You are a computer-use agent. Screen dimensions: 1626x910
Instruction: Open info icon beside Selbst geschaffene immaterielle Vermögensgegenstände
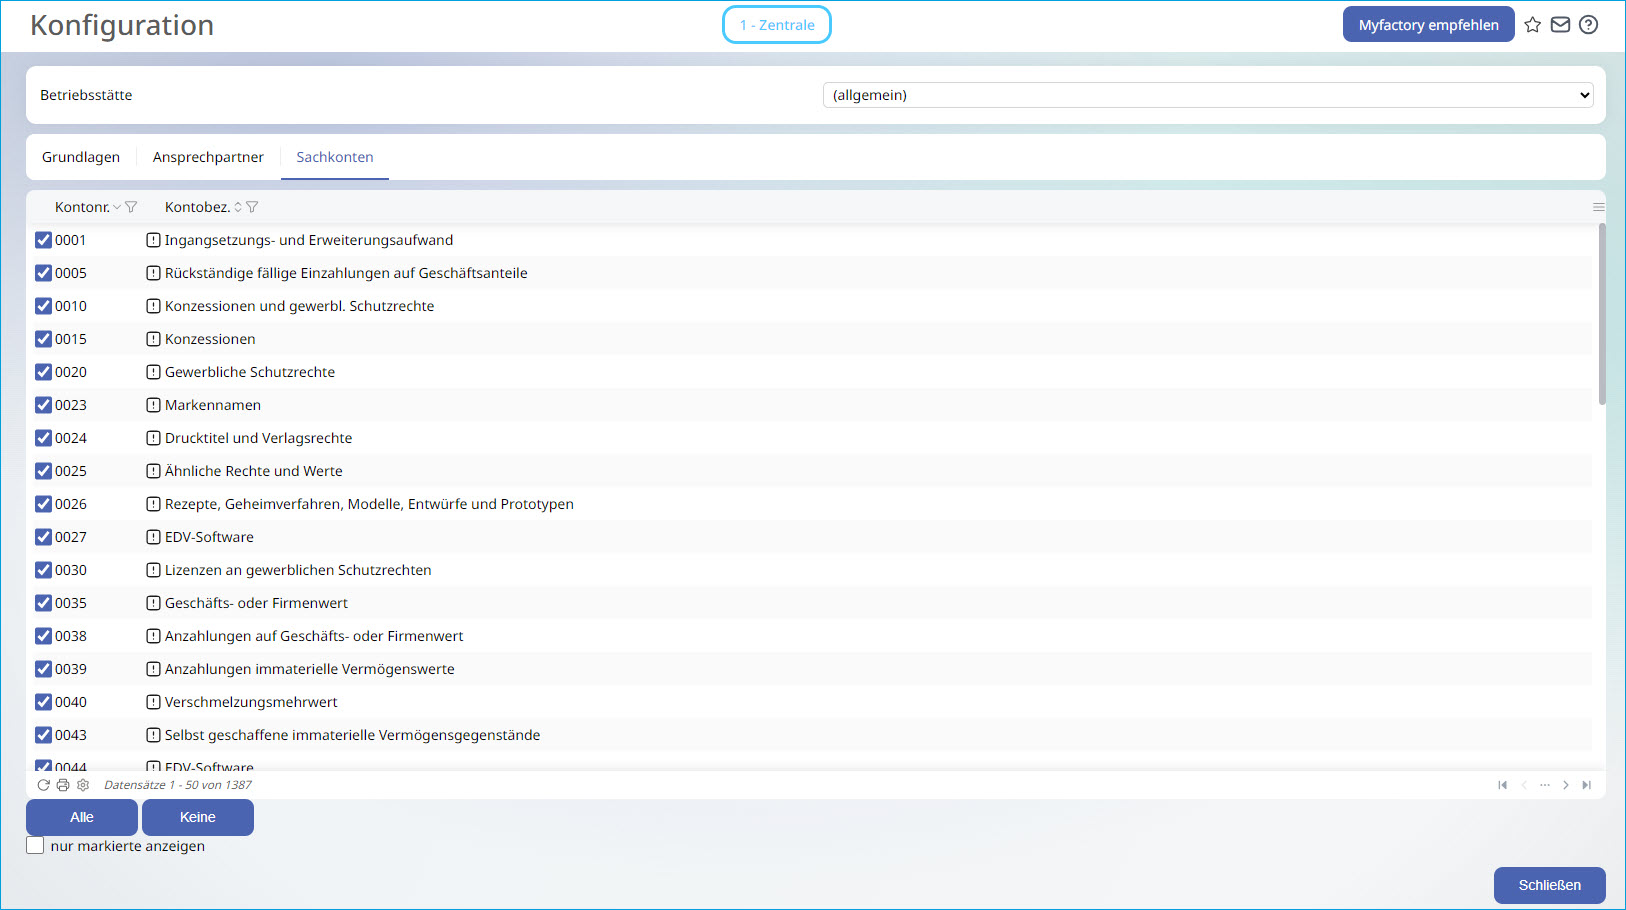(x=153, y=735)
